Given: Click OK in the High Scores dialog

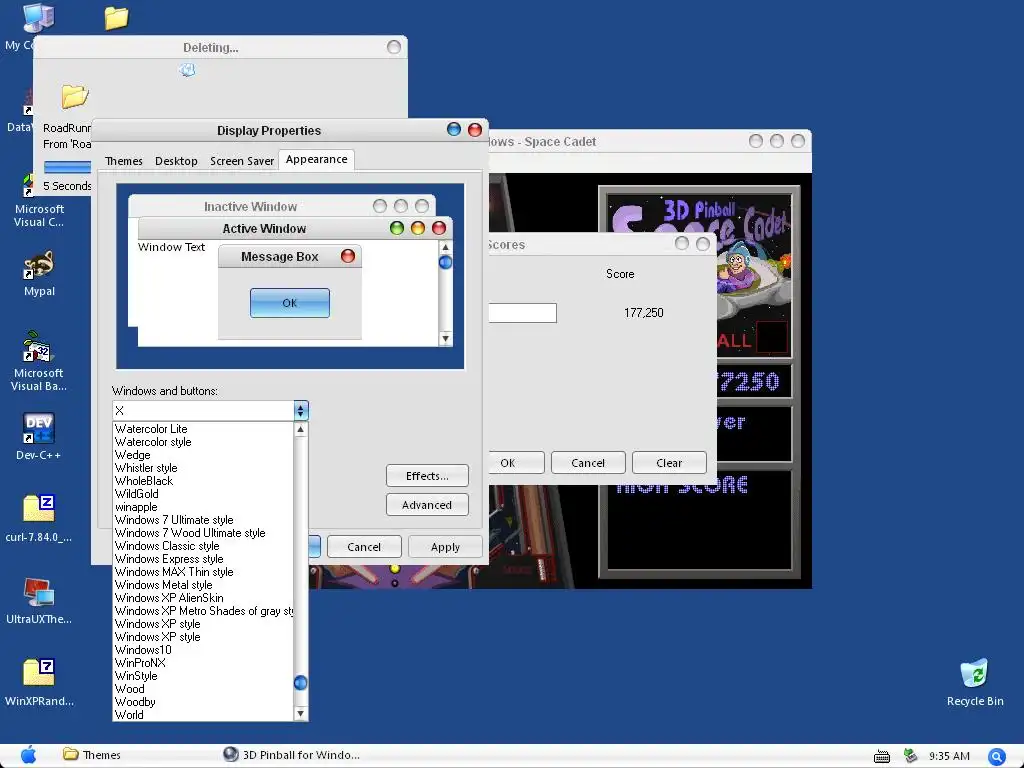Looking at the screenshot, I should pyautogui.click(x=515, y=462).
